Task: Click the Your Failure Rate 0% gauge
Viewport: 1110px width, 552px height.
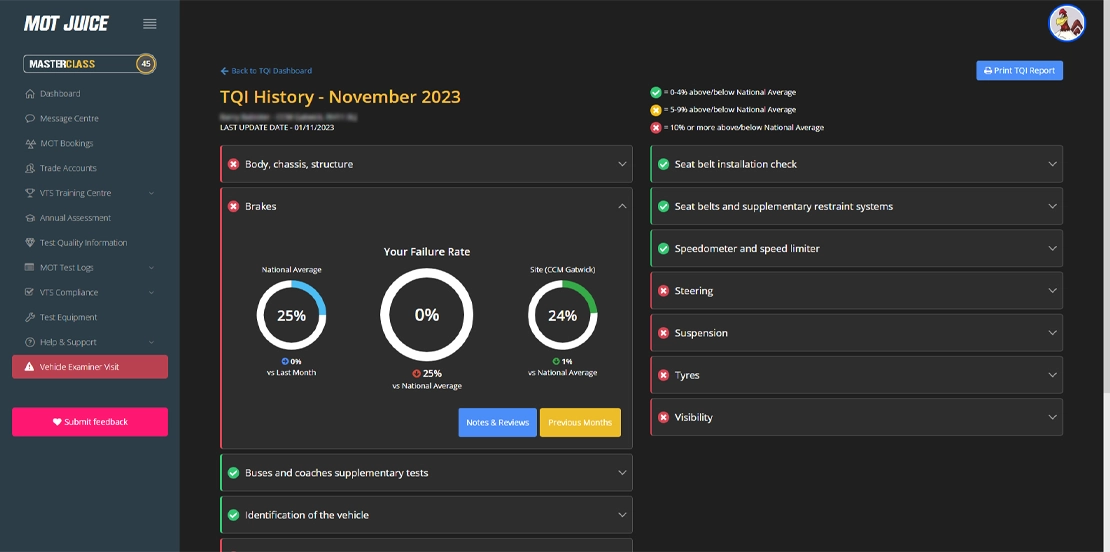Action: [x=427, y=315]
